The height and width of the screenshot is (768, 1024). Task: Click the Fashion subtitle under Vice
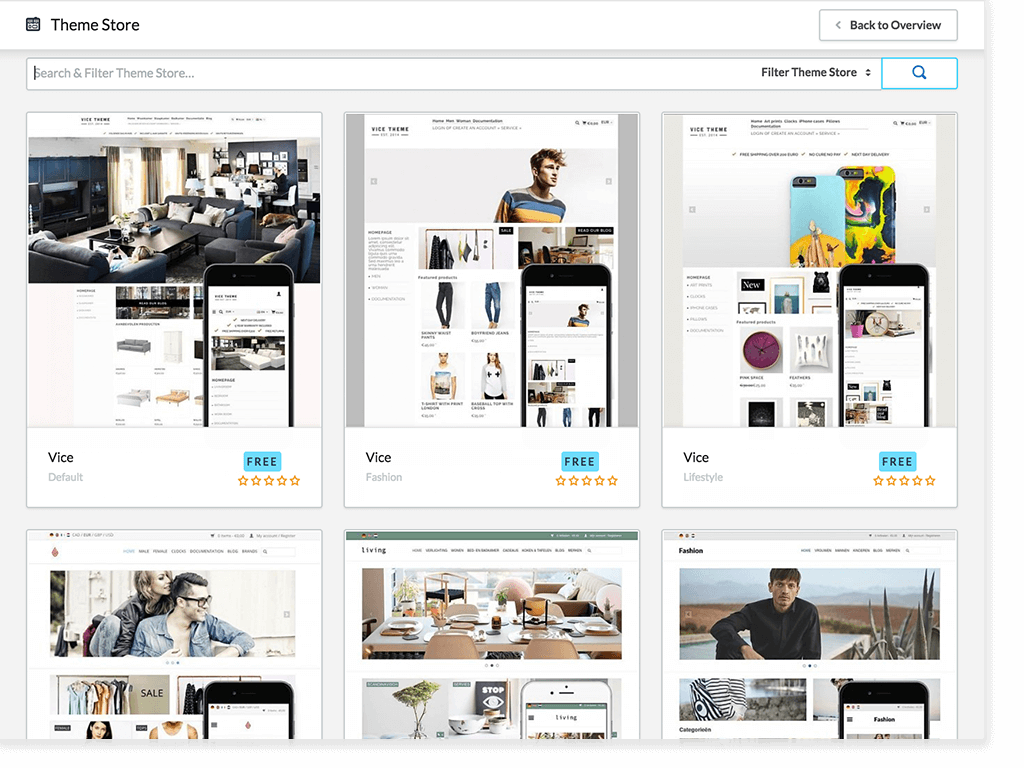[x=384, y=477]
